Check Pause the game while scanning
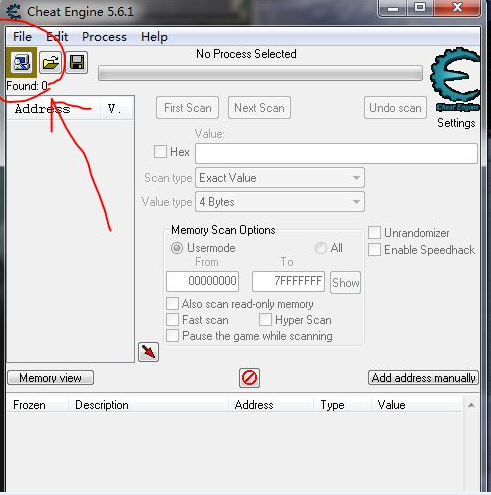 (172, 336)
